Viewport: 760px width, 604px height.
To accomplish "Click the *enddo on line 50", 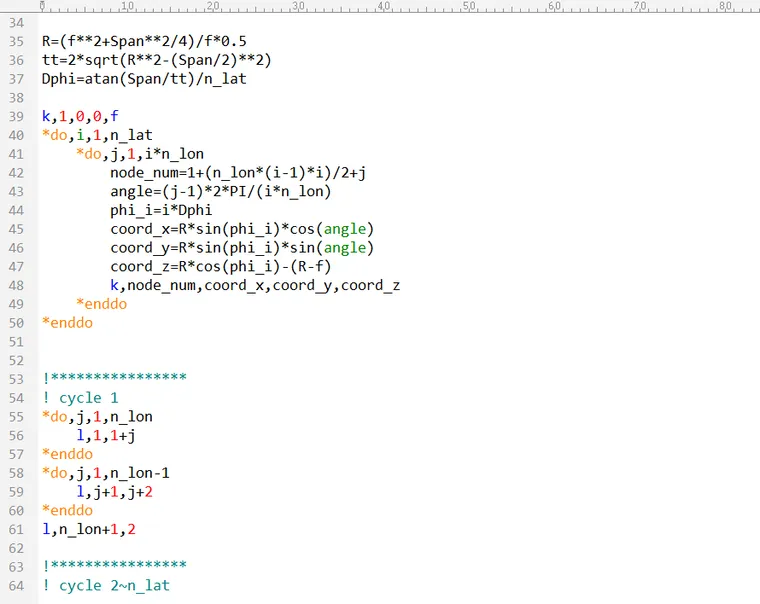I will (67, 323).
